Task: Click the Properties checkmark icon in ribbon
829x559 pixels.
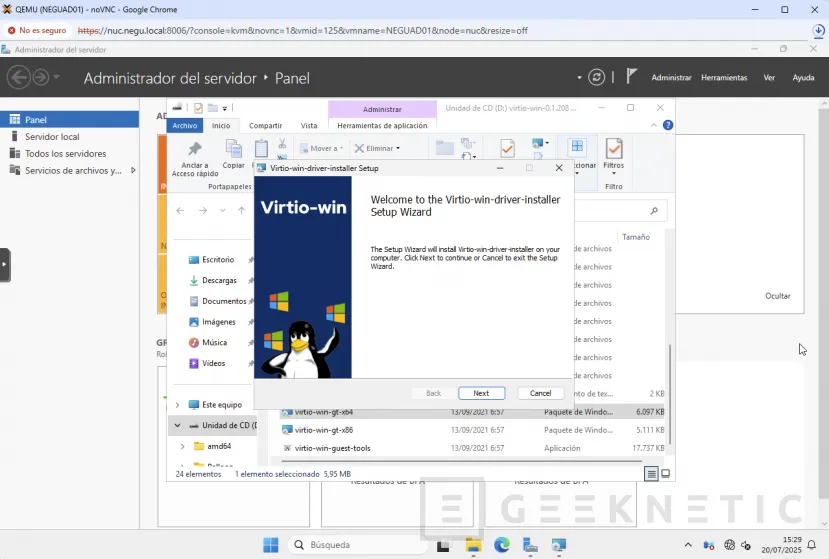Action: coord(507,149)
